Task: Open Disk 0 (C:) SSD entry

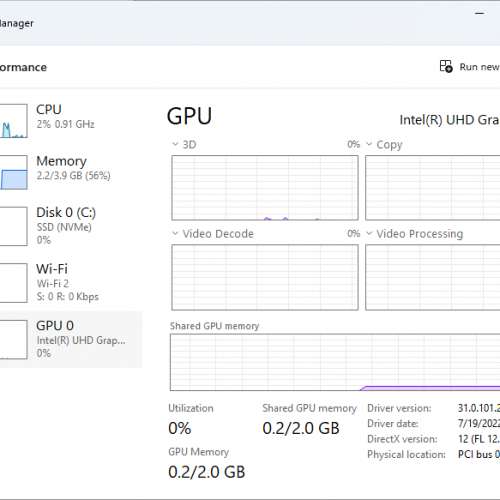Action: [x=71, y=226]
